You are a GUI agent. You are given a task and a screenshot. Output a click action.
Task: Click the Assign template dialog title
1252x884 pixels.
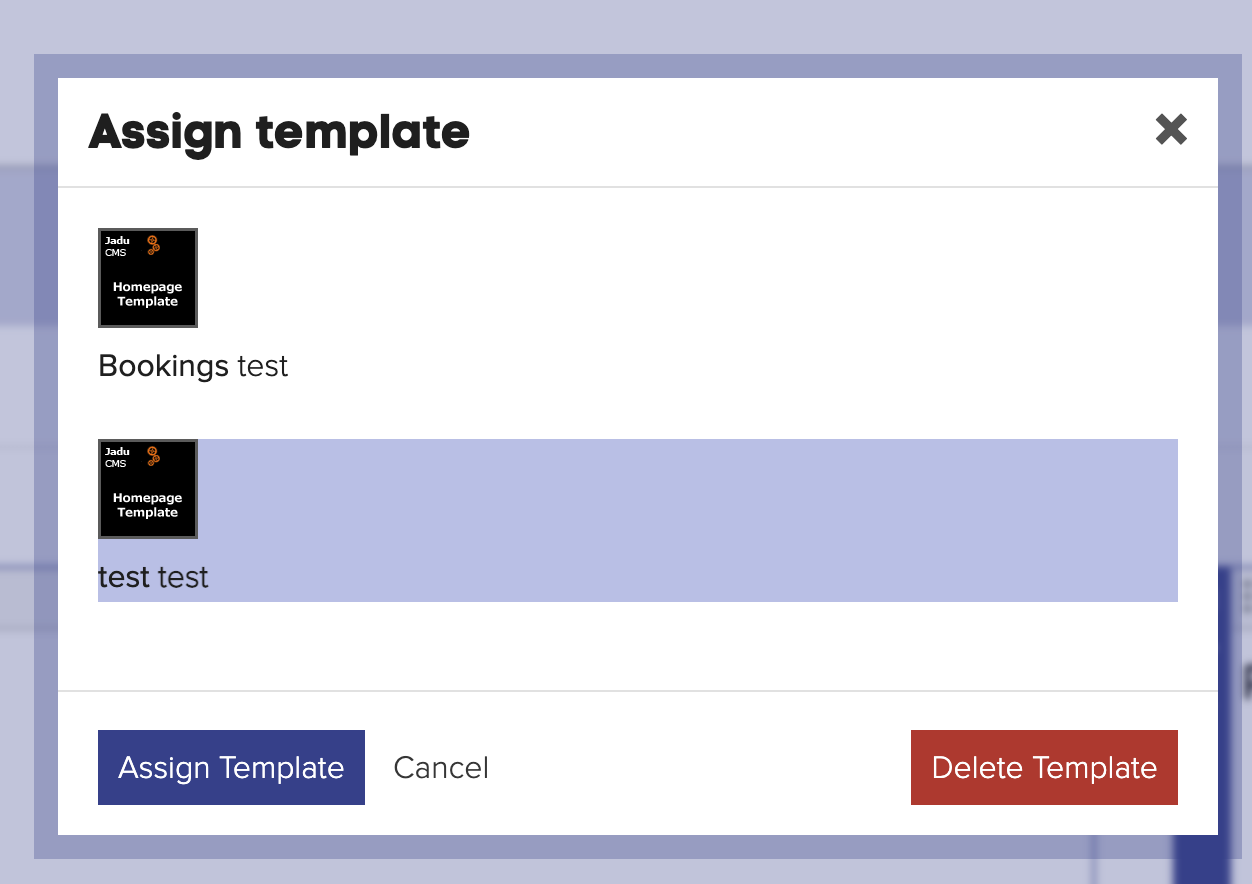[279, 131]
